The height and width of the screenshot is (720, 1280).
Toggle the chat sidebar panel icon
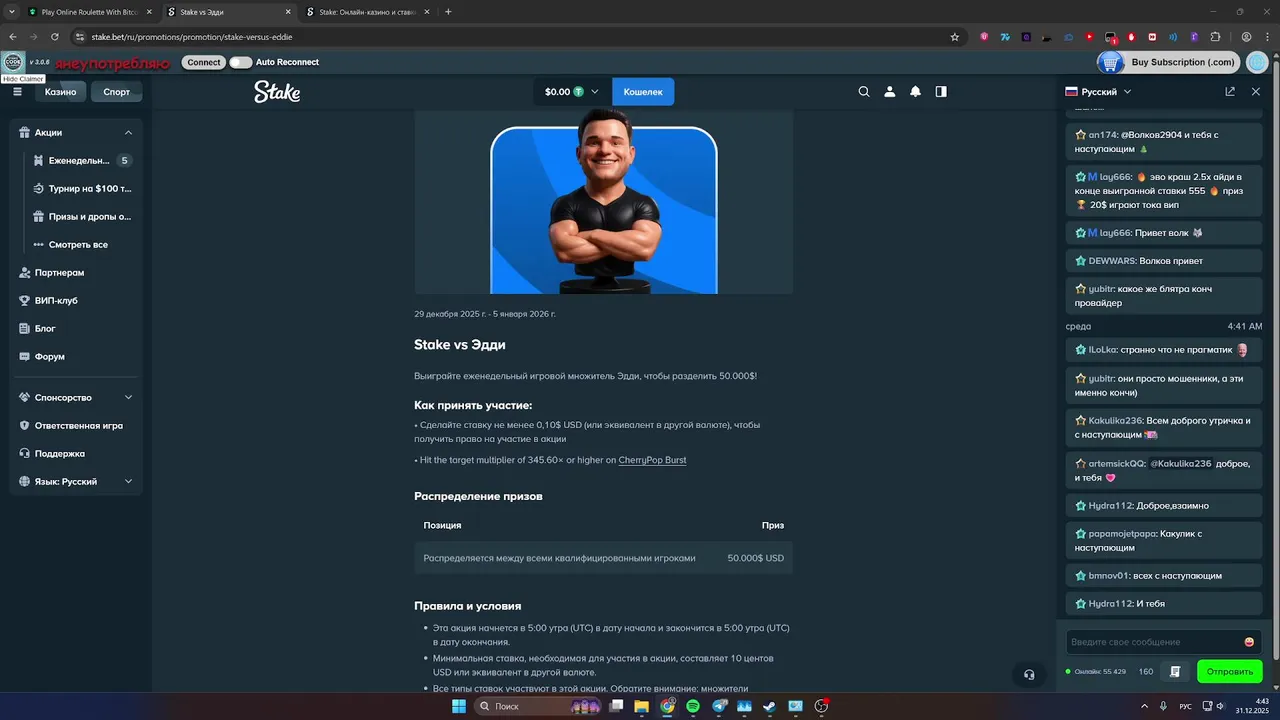[x=941, y=91]
